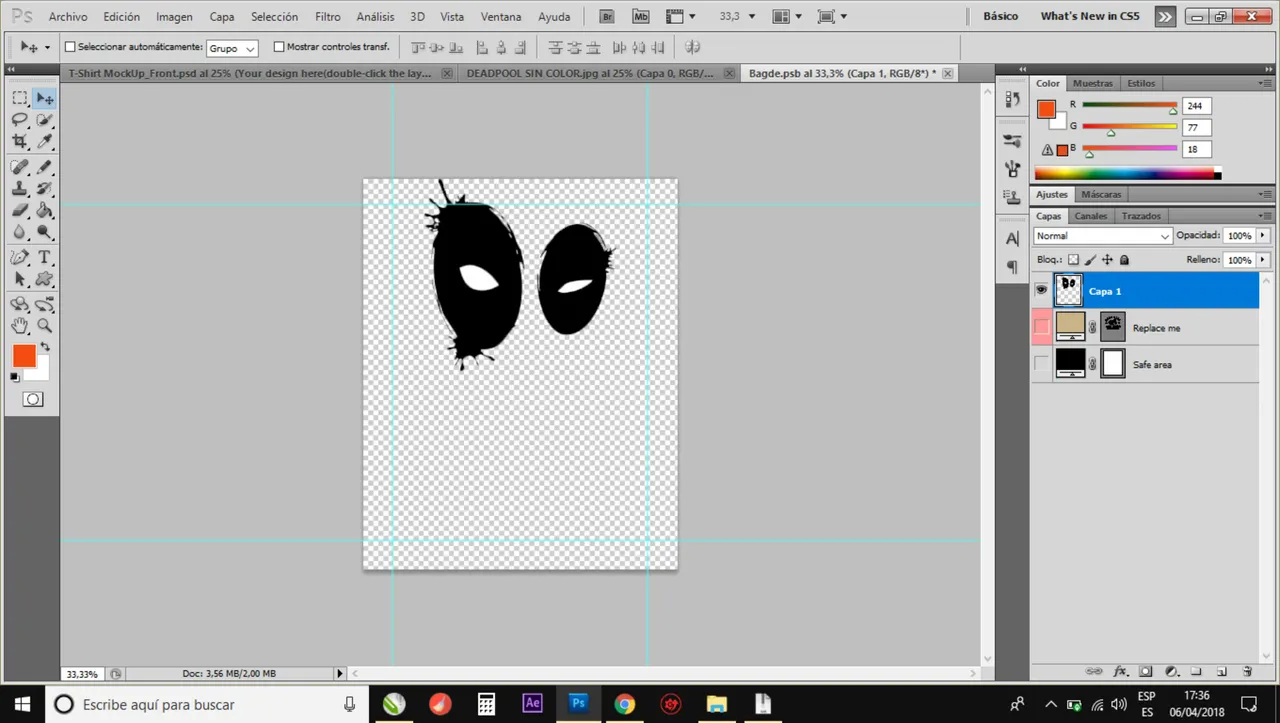Select the Path Selection tool
This screenshot has height=723, width=1280.
tap(19, 280)
